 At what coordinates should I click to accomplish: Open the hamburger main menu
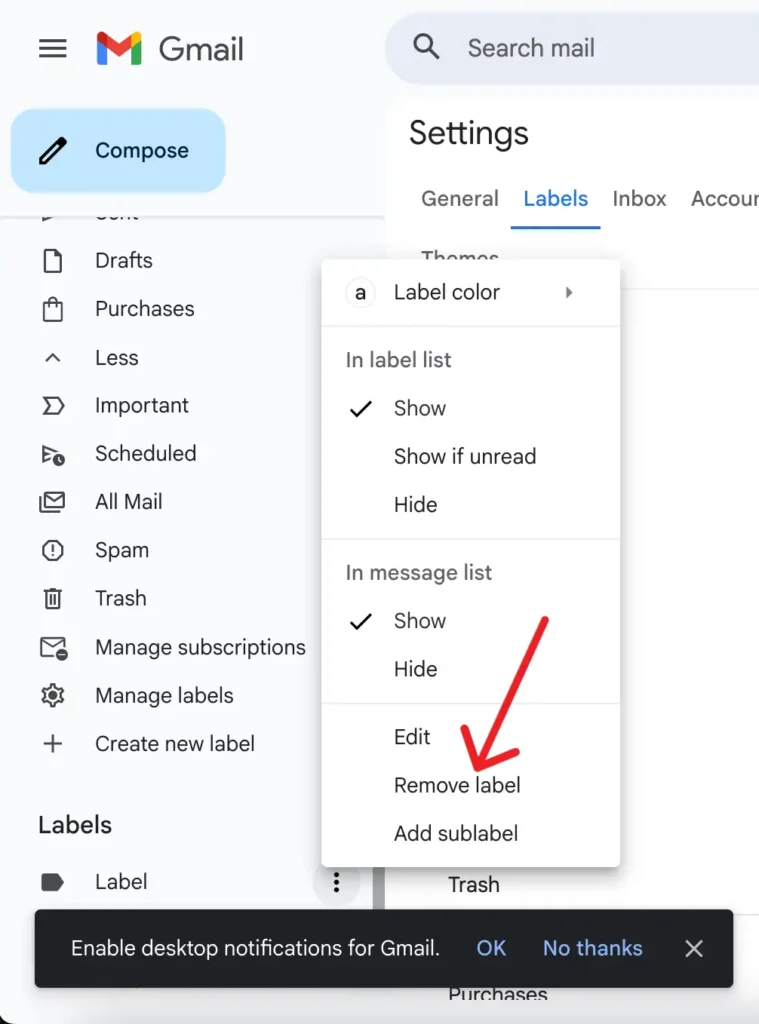(x=52, y=48)
